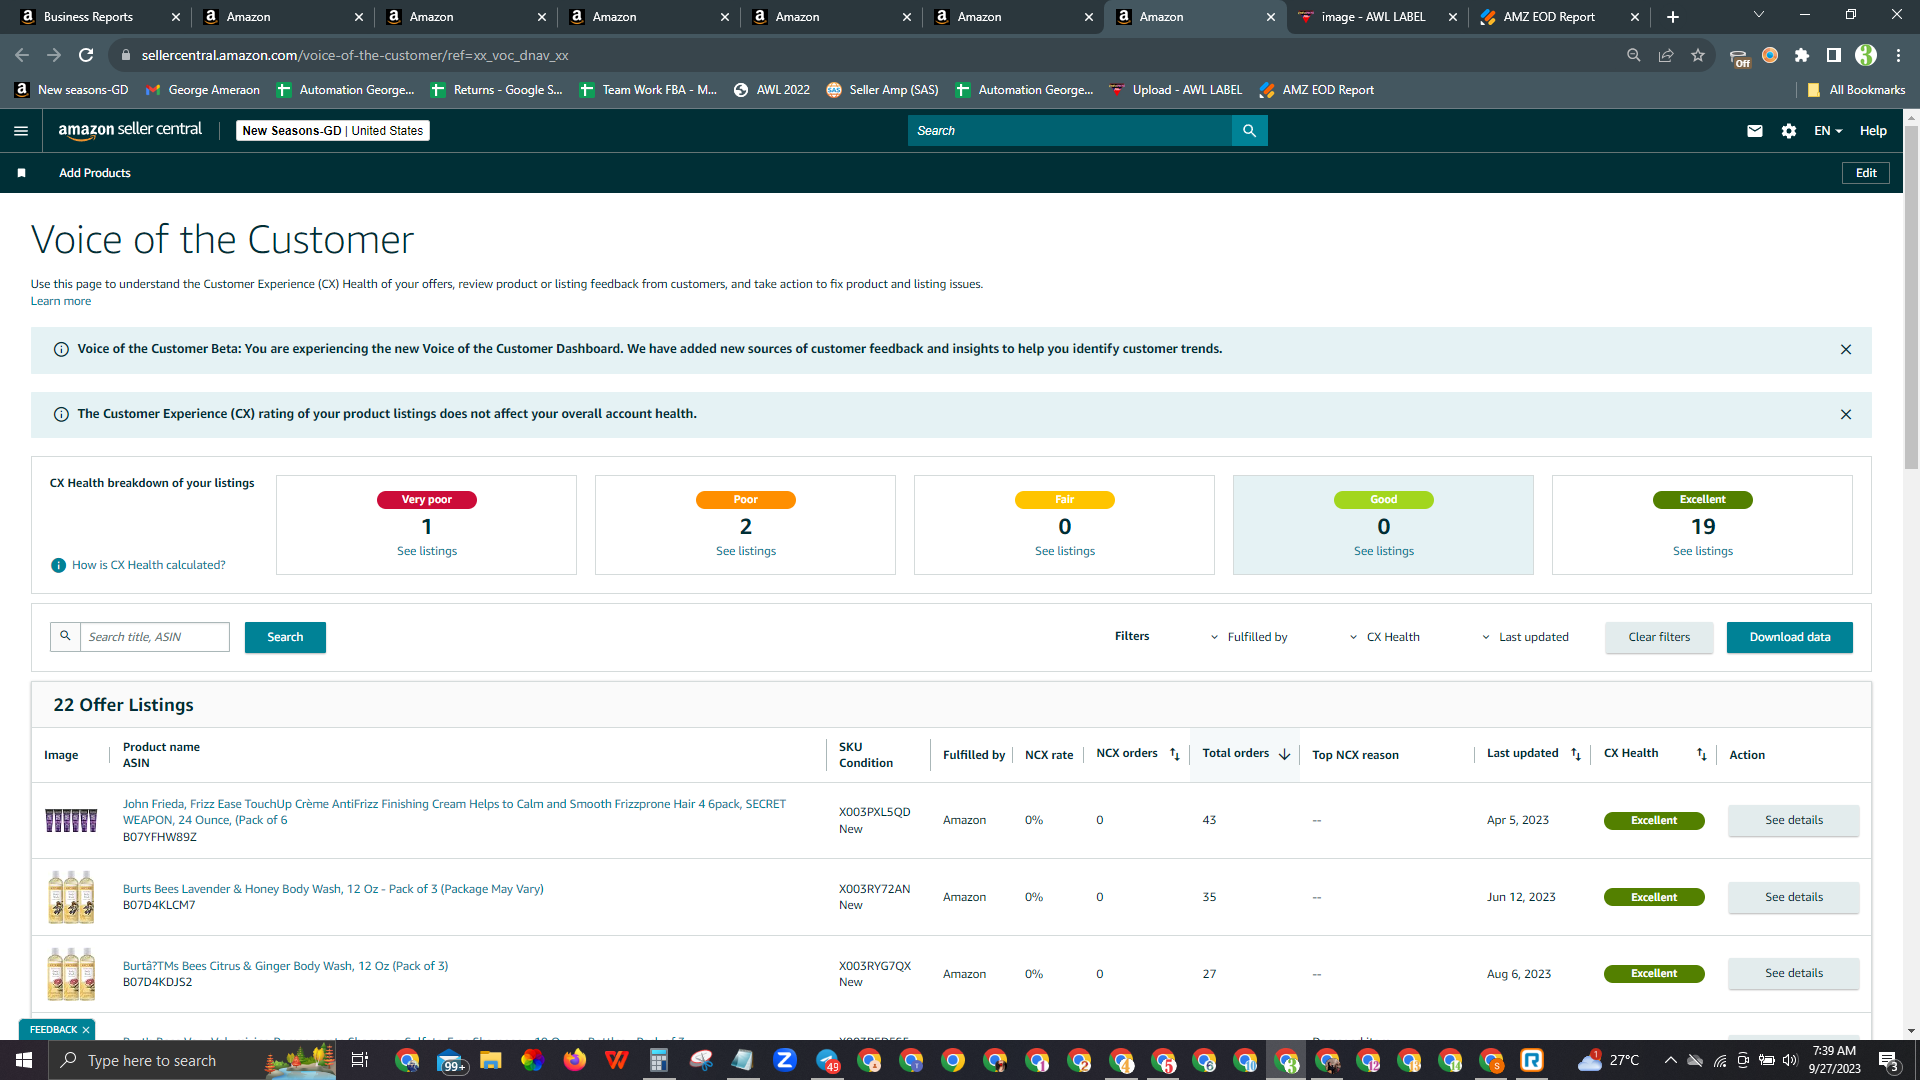Sort the table by CX Health
Screen dimensions: 1920x1080
click(1702, 754)
